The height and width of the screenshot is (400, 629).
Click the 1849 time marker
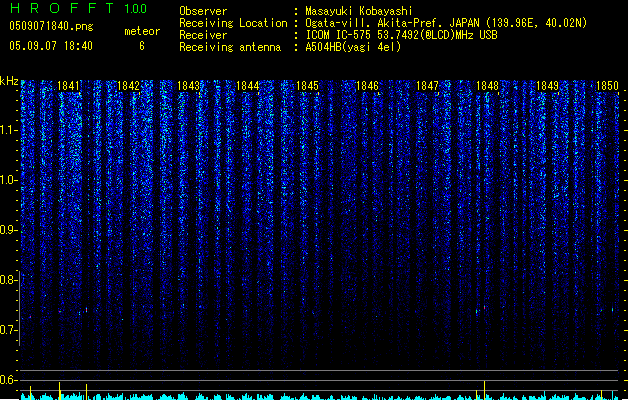548,86
